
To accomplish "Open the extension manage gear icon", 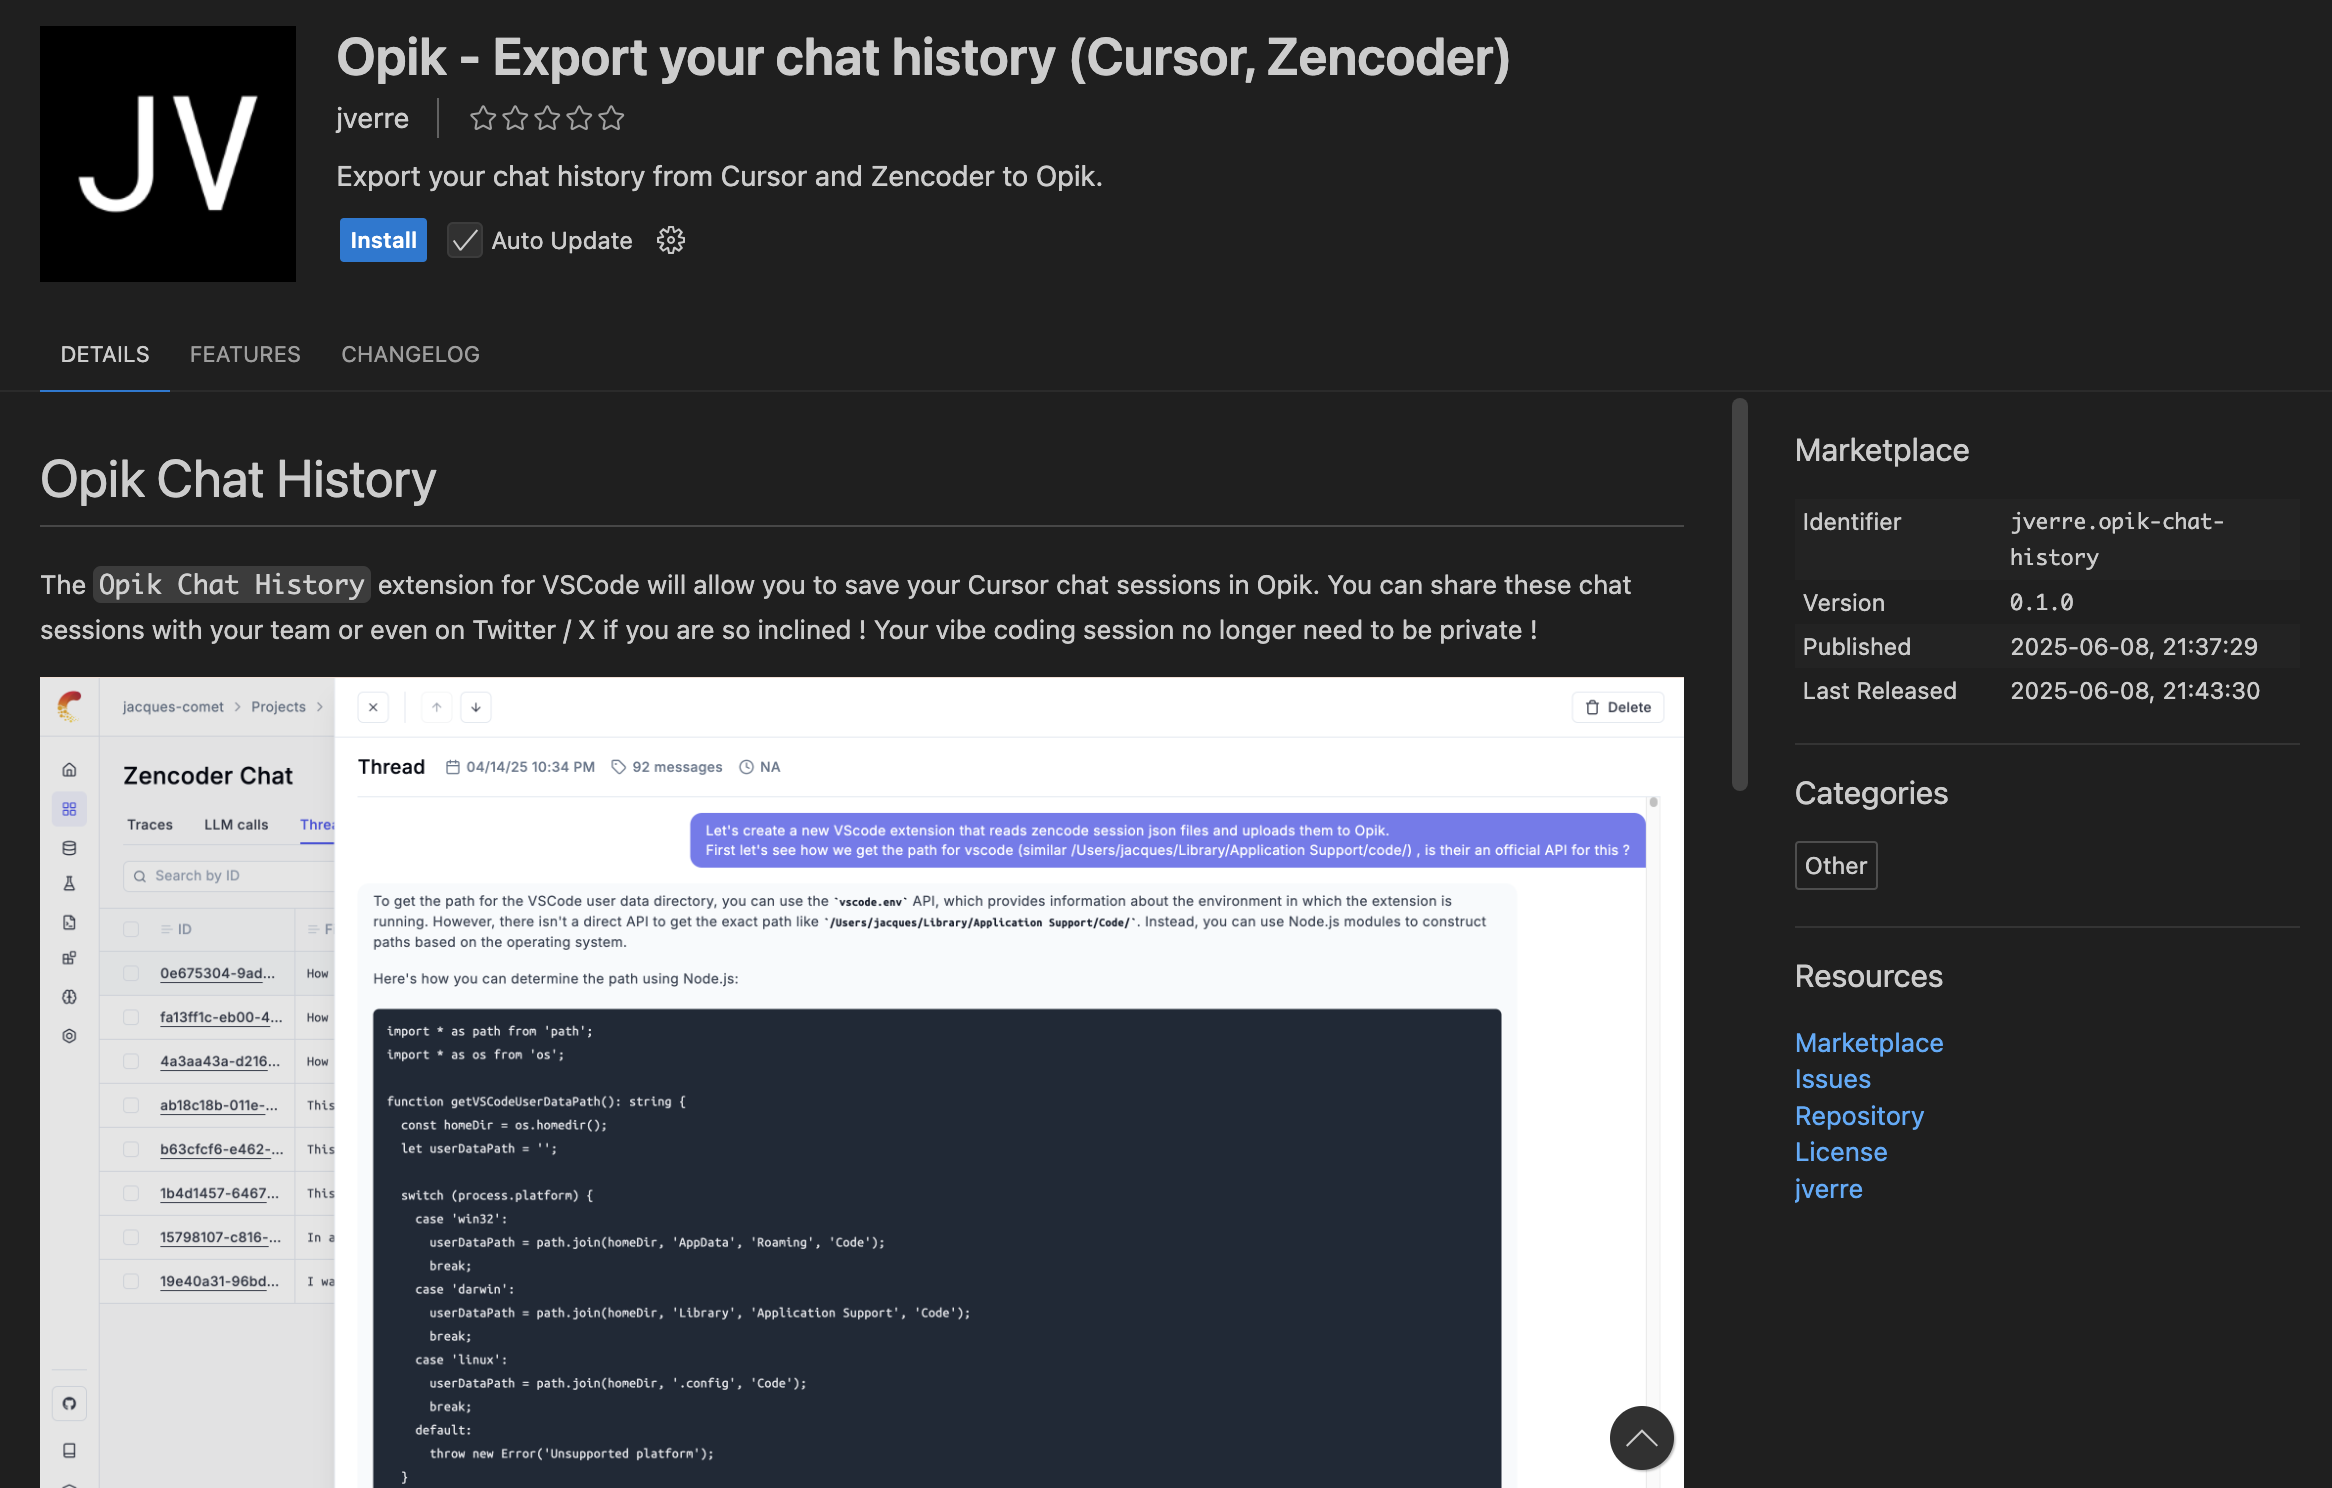I will (x=671, y=240).
